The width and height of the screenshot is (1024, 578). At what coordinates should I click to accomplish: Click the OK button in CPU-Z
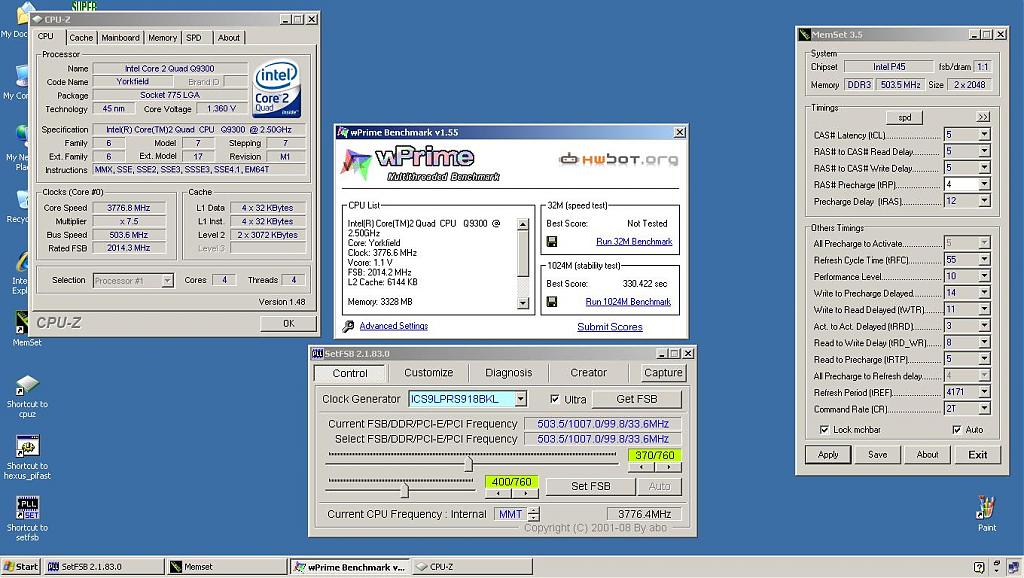289,323
